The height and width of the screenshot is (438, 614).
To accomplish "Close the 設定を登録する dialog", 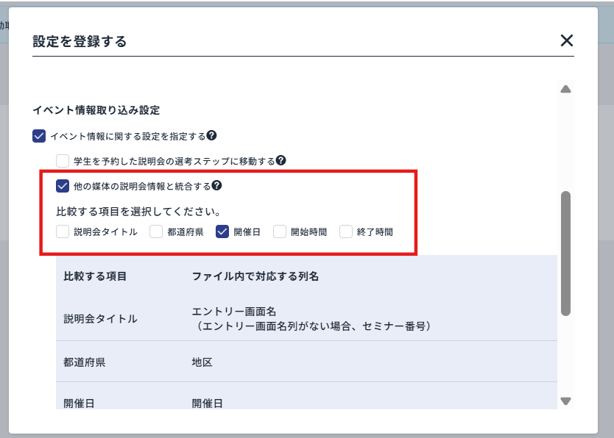I will [566, 41].
